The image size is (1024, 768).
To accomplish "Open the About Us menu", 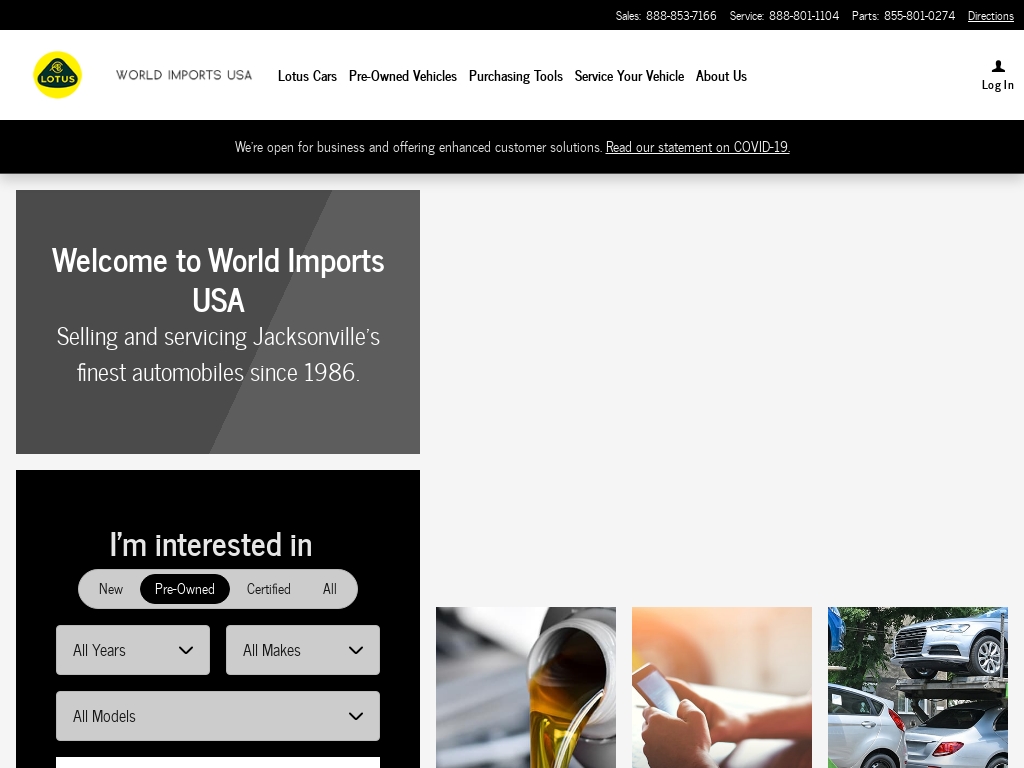I will tap(721, 76).
